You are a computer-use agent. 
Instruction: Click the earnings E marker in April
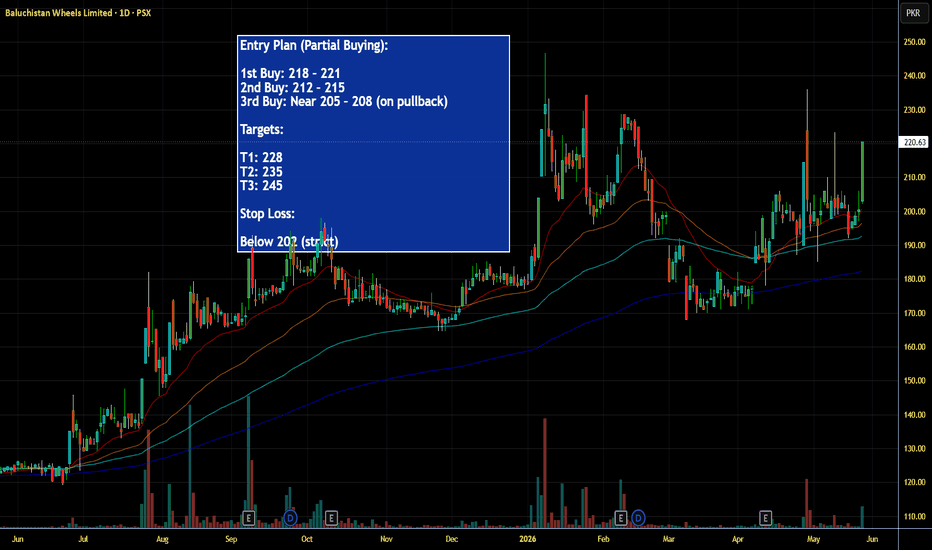pos(765,518)
